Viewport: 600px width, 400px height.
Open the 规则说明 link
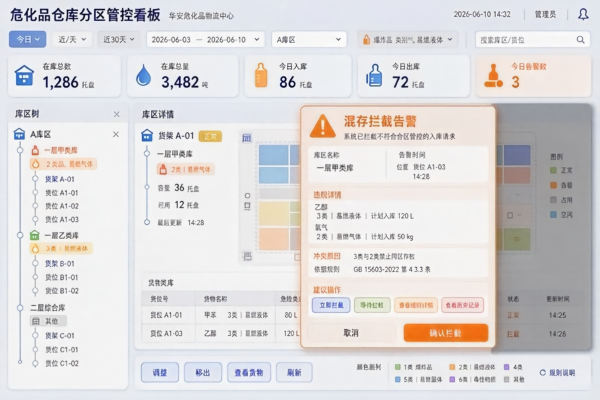(x=558, y=373)
